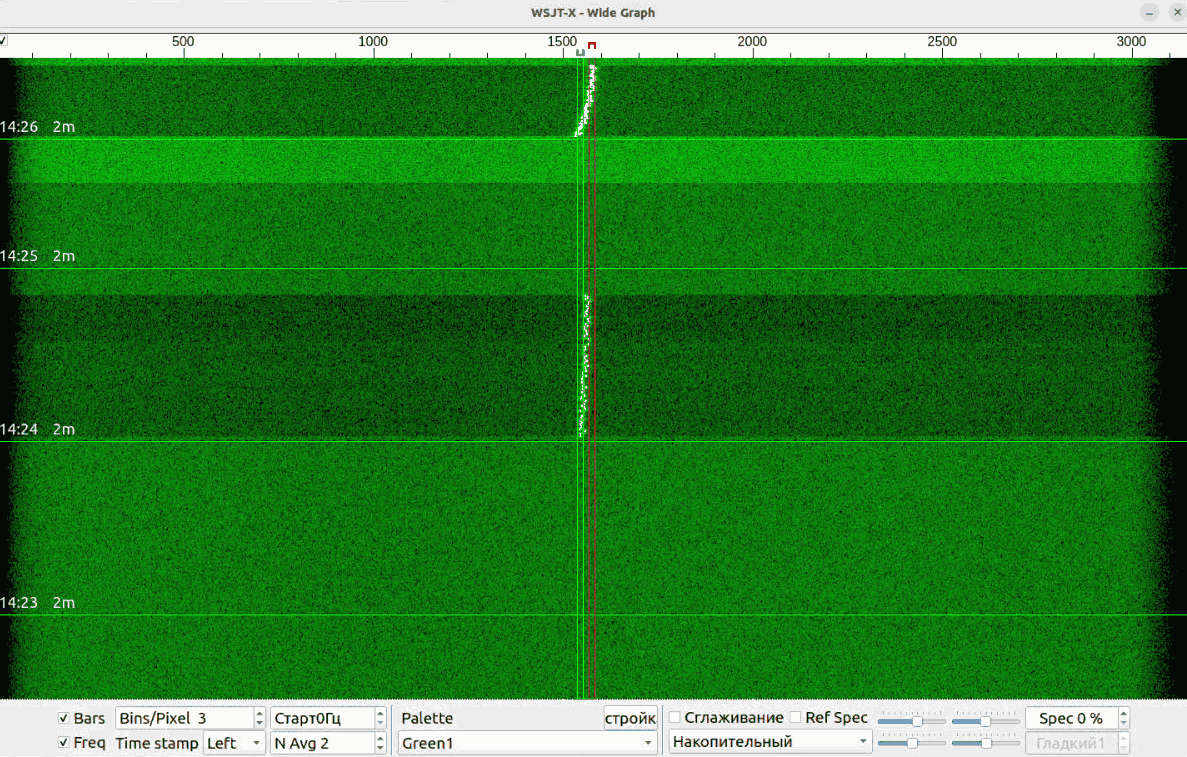Viewport: 1187px width, 757px height.
Task: Enable the Сглаживание checkbox
Action: click(675, 718)
